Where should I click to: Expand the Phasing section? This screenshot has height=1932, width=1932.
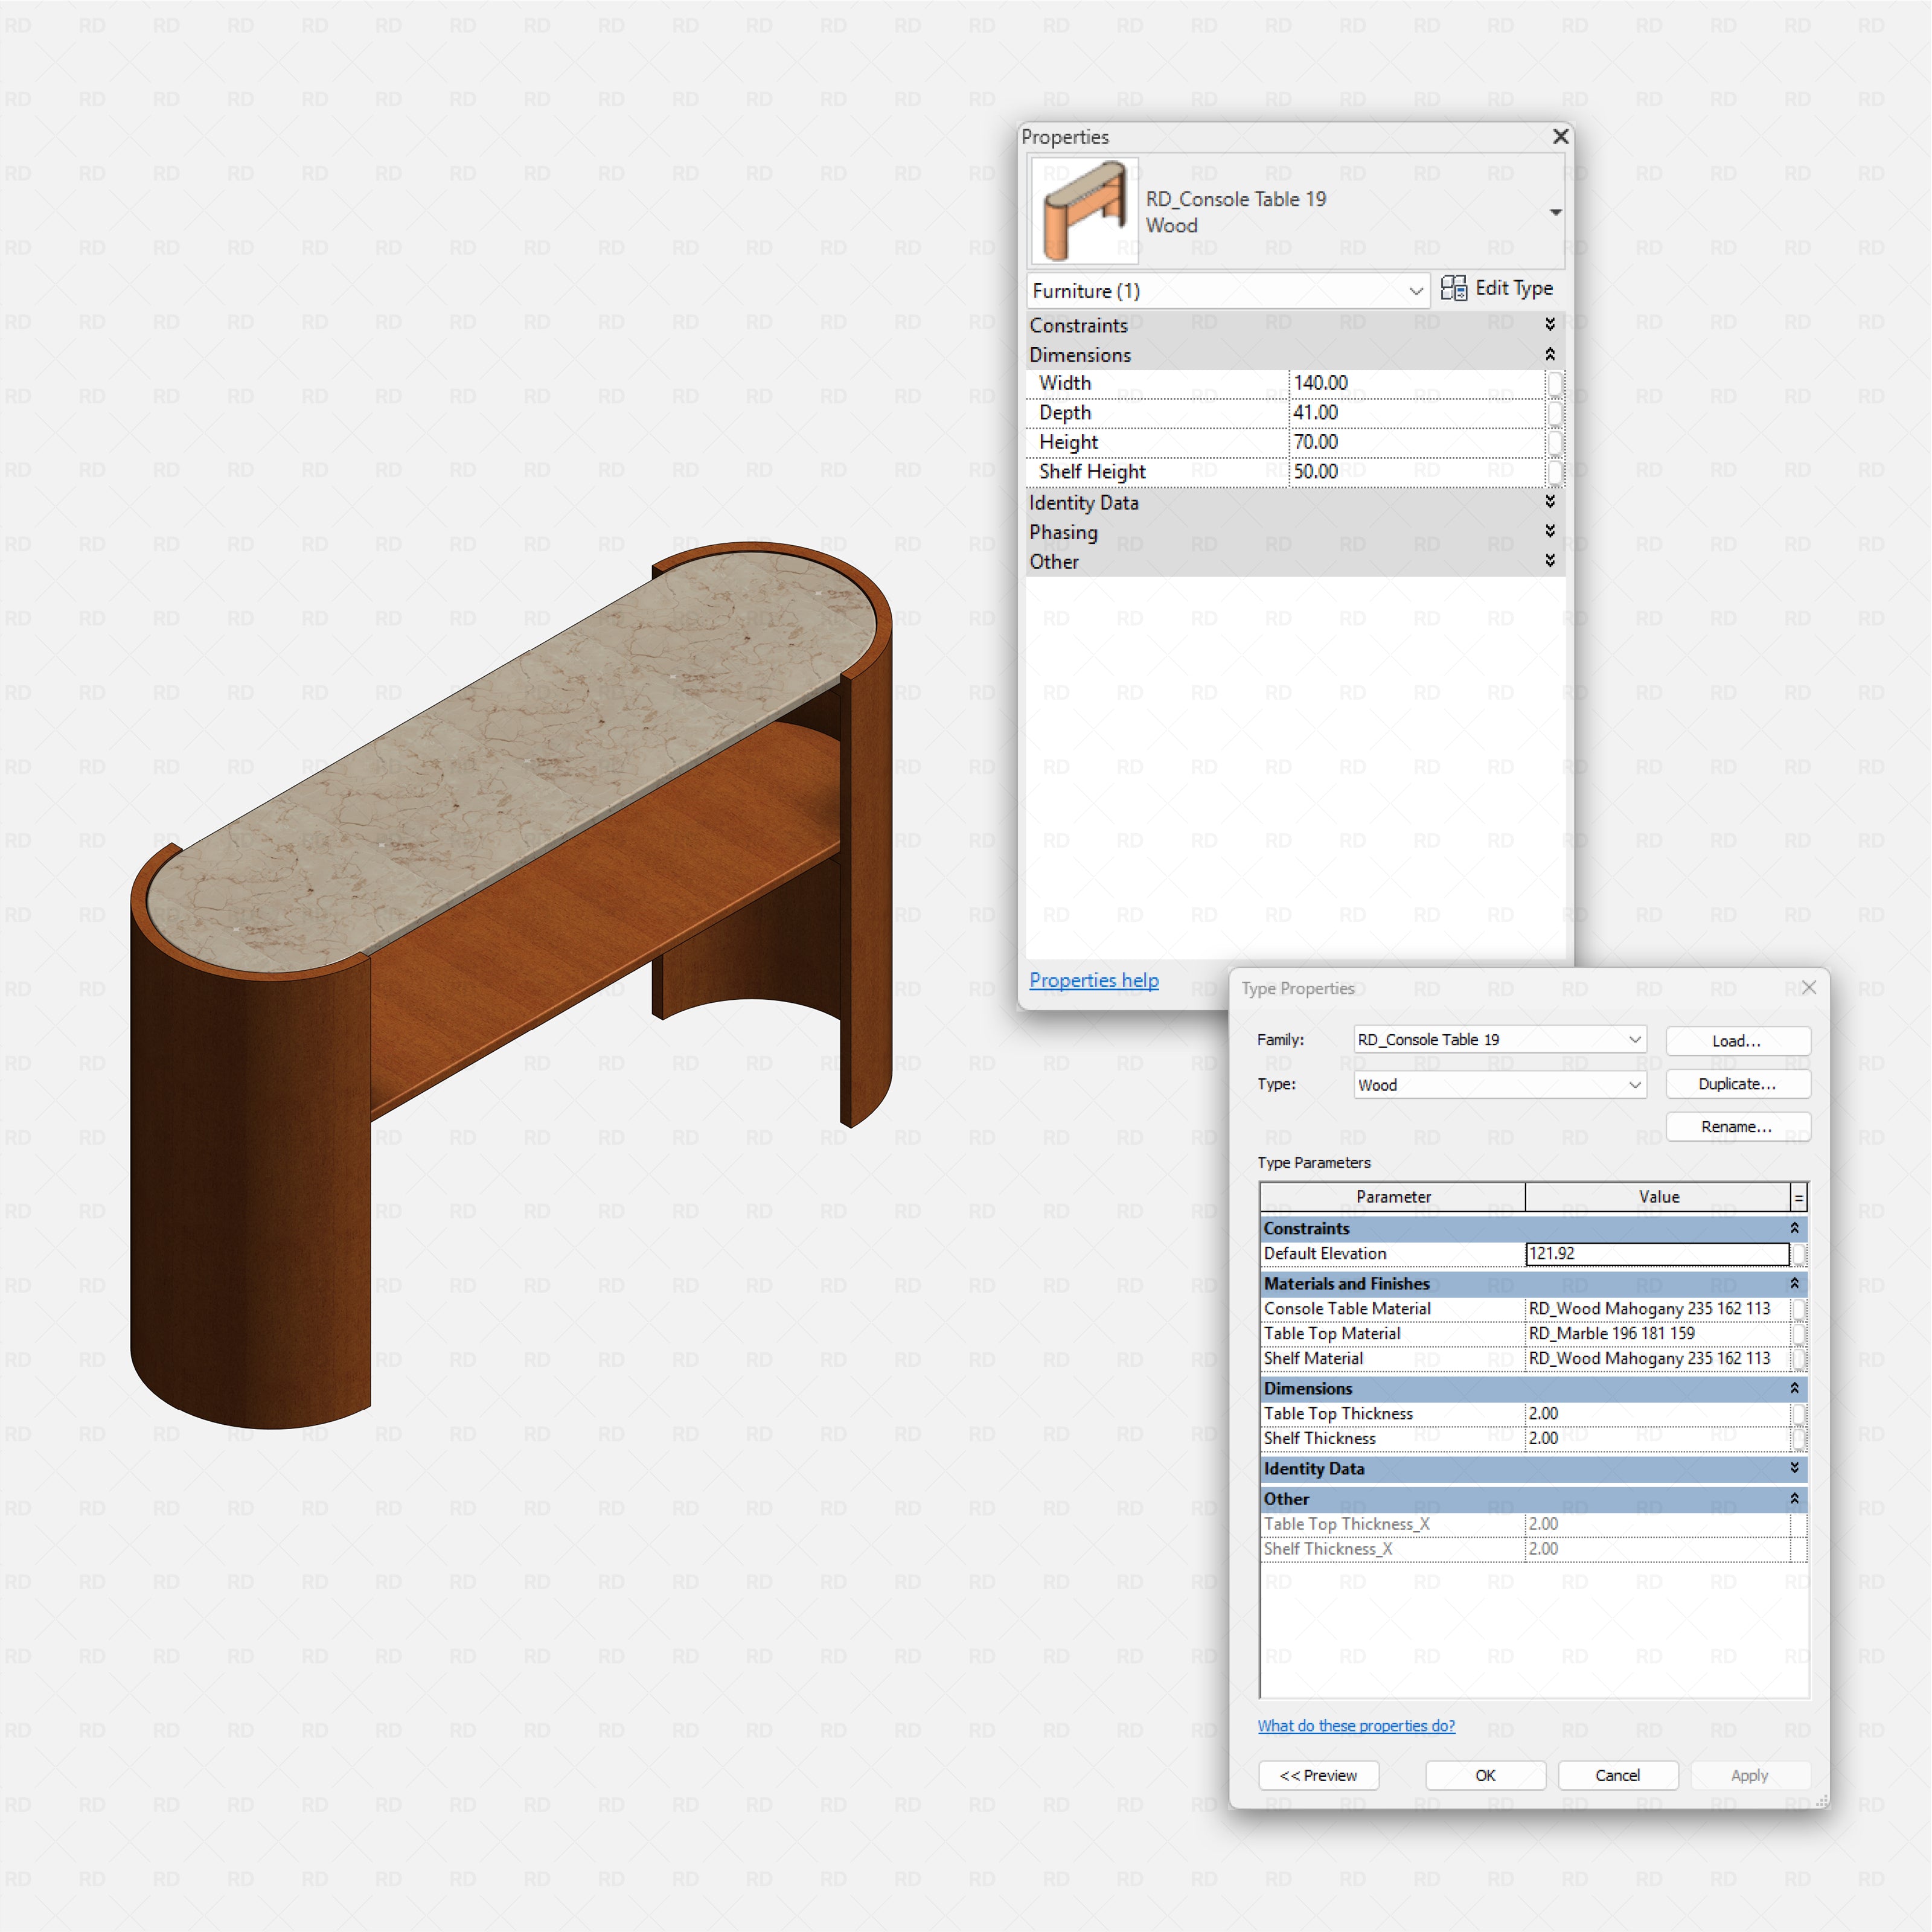(1549, 532)
